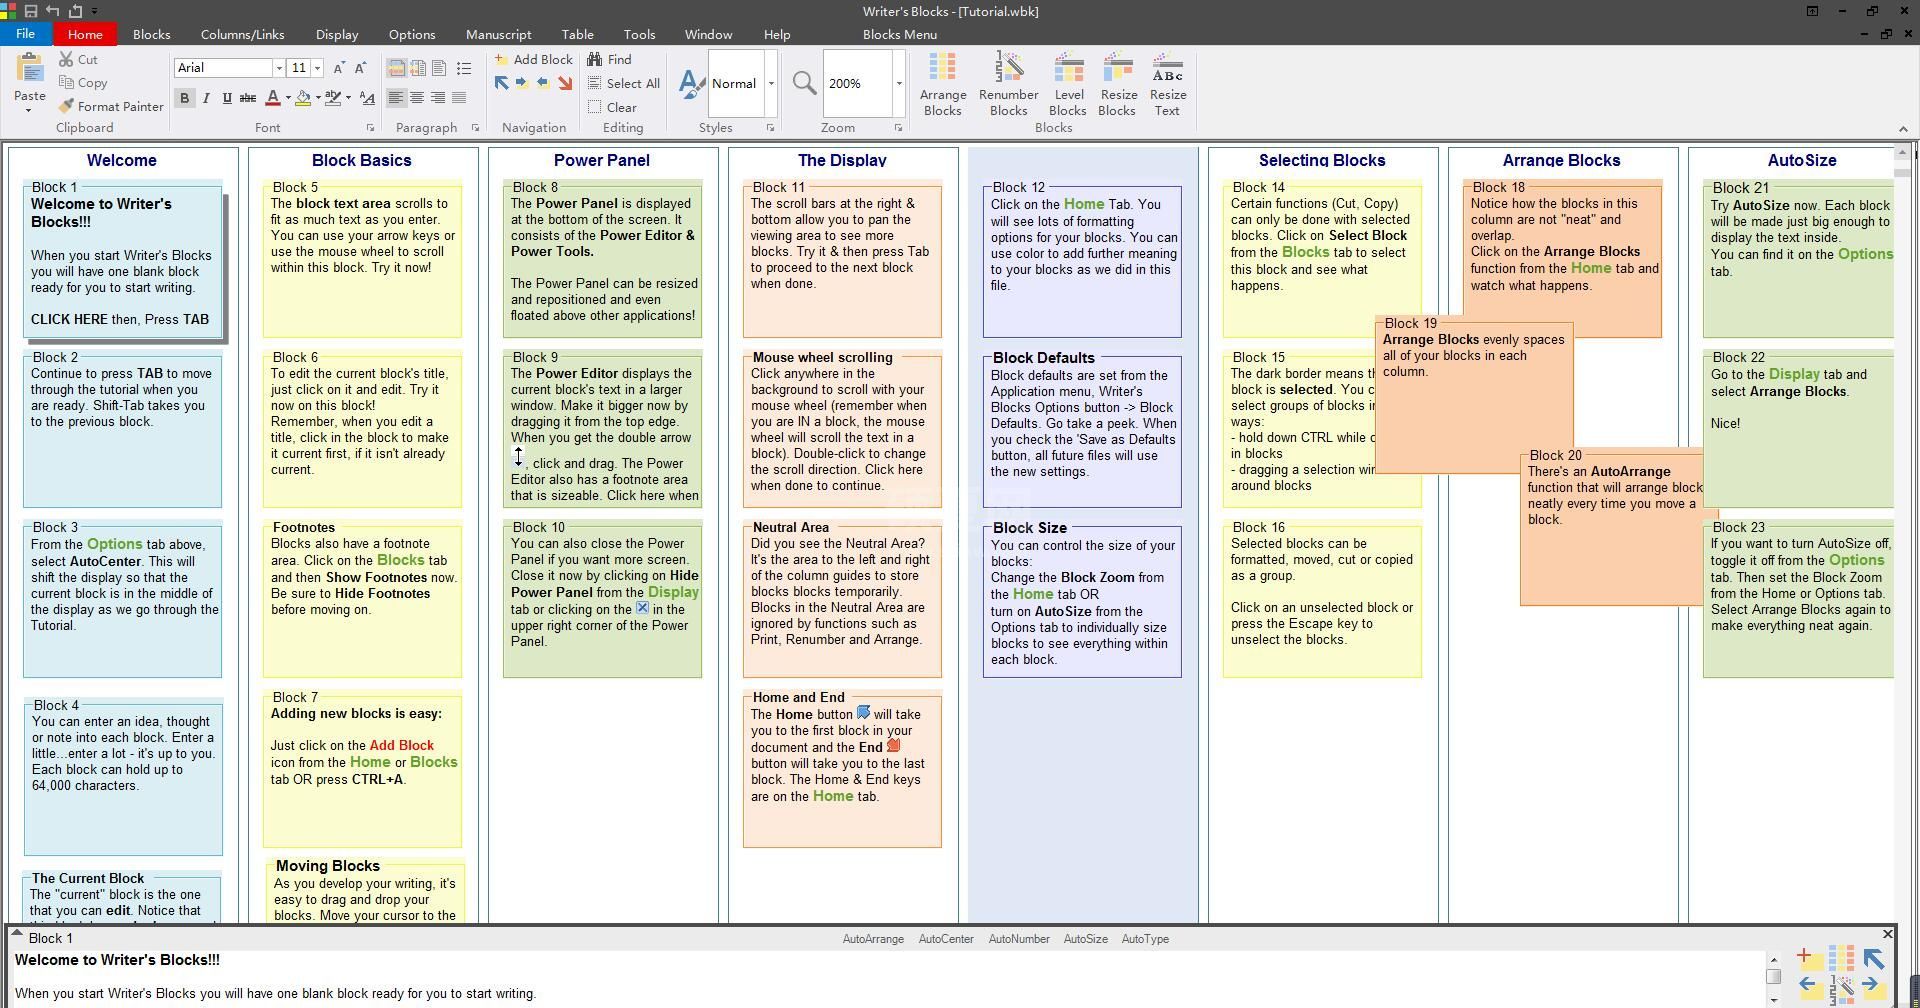Screen dimensions: 1920x1008
Task: Toggle bold formatting
Action: [x=184, y=98]
